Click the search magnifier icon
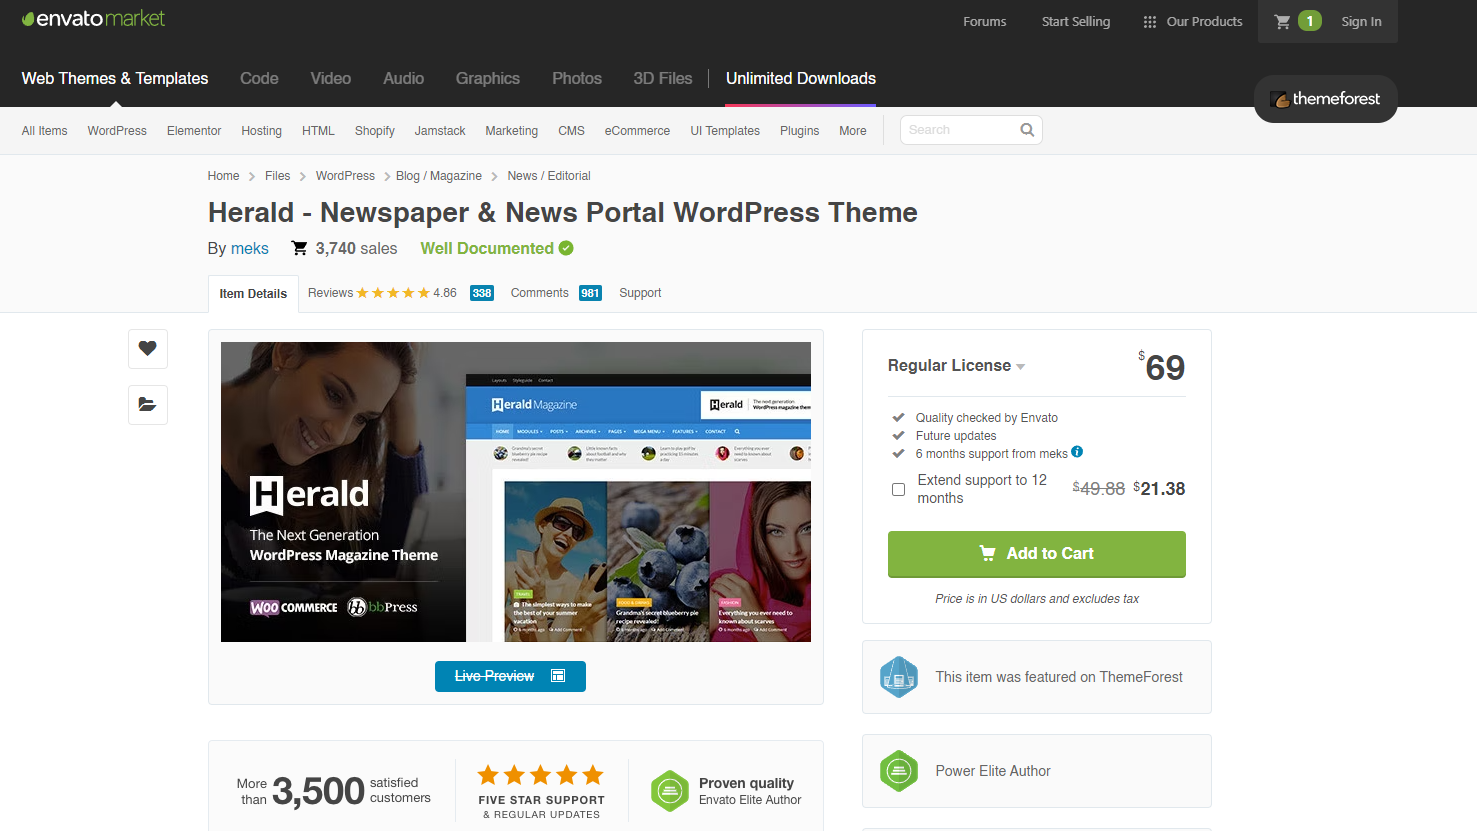1477x831 pixels. [1027, 130]
